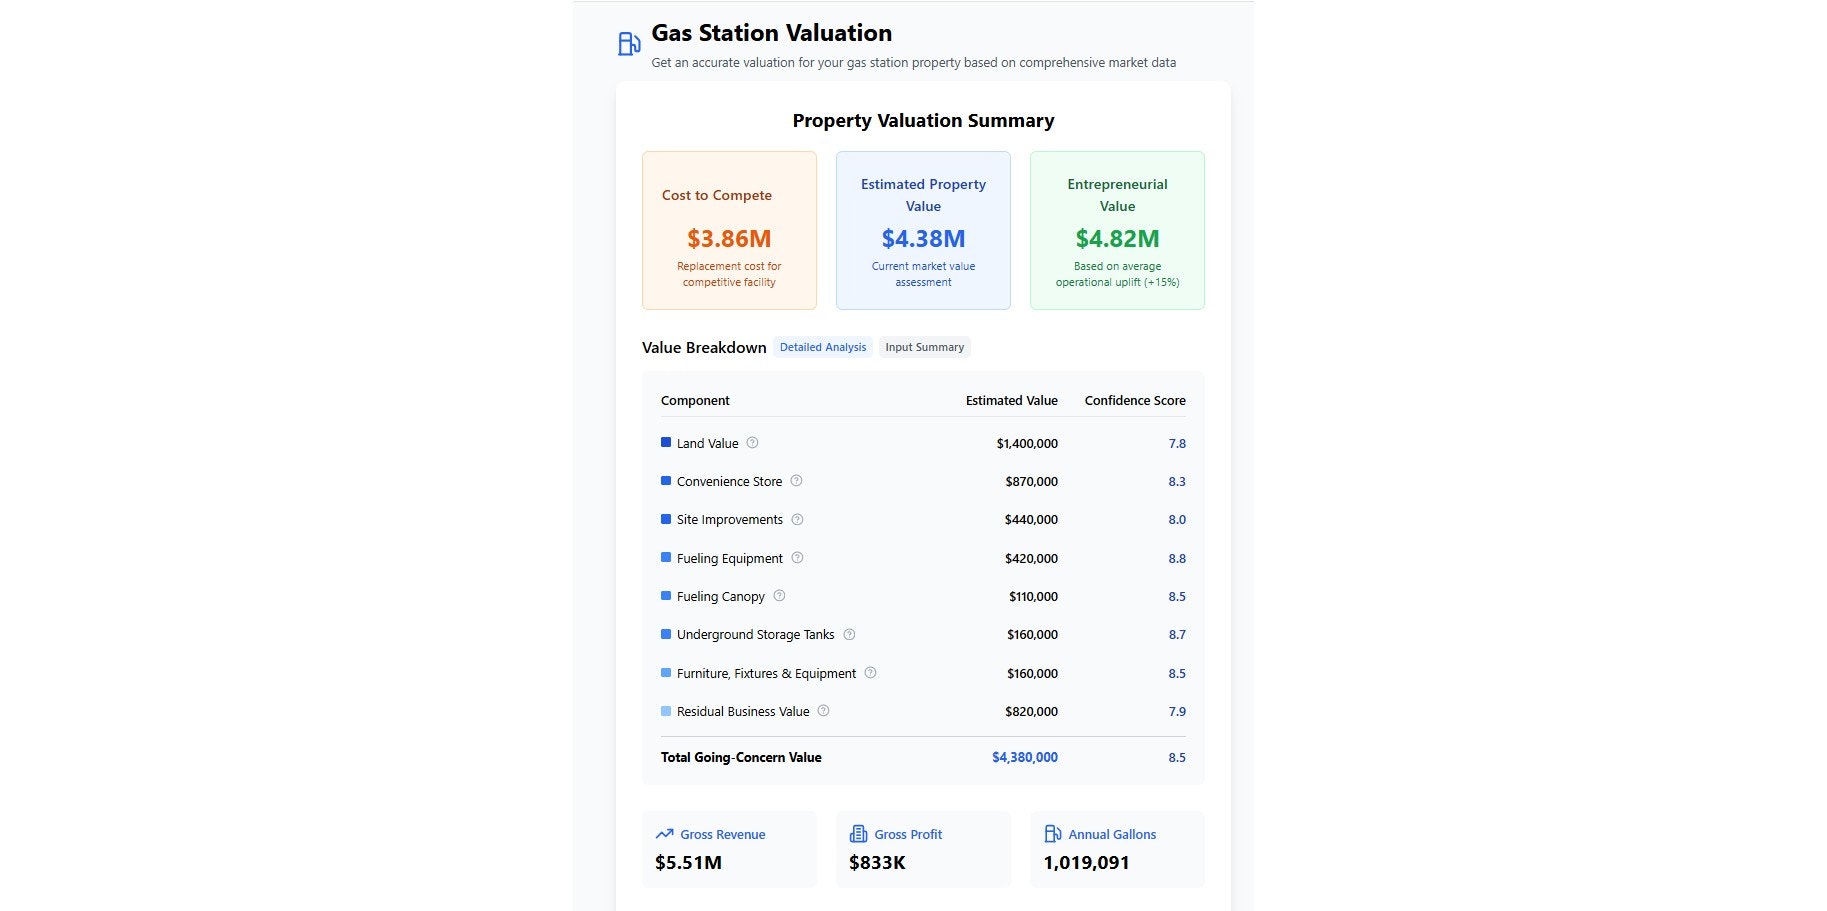Viewport: 1827px width, 911px height.
Task: Click the question mark next to Convenience Store
Action: pos(795,481)
